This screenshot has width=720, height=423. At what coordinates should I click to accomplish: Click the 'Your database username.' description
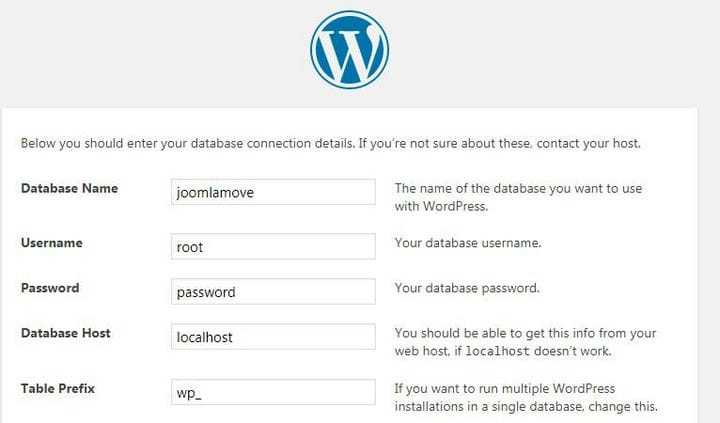pyautogui.click(x=468, y=243)
